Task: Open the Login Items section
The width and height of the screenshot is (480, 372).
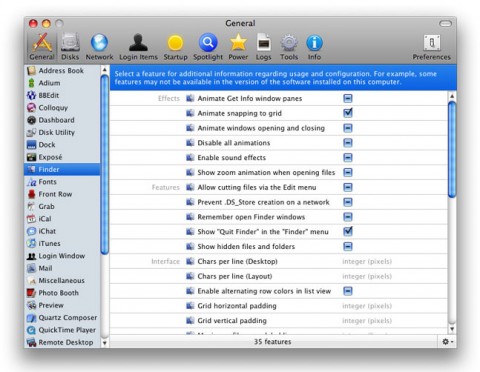Action: pyautogui.click(x=138, y=47)
